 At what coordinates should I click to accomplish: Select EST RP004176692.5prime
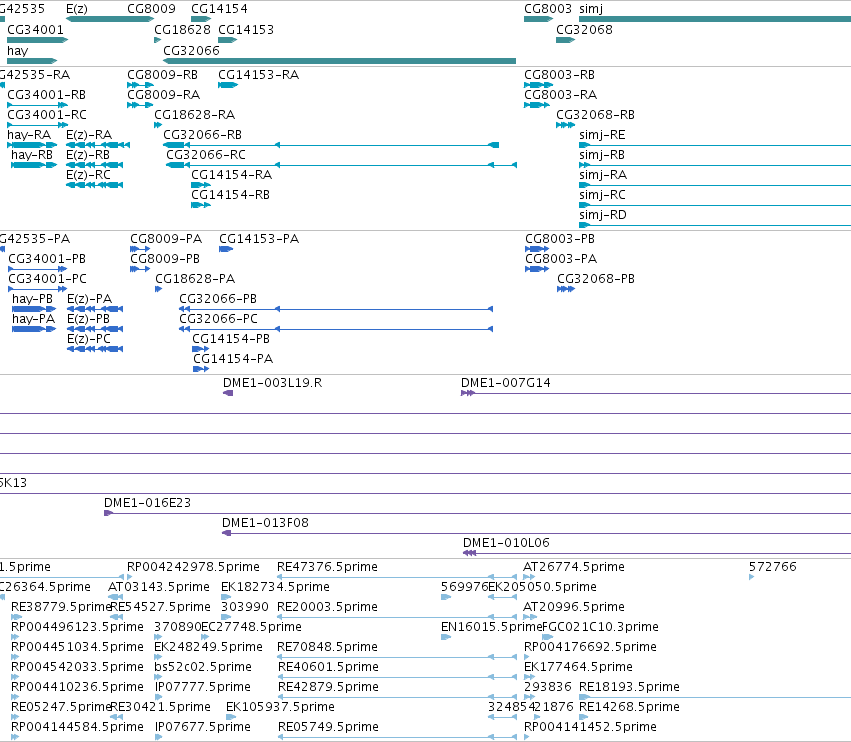click(x=590, y=647)
